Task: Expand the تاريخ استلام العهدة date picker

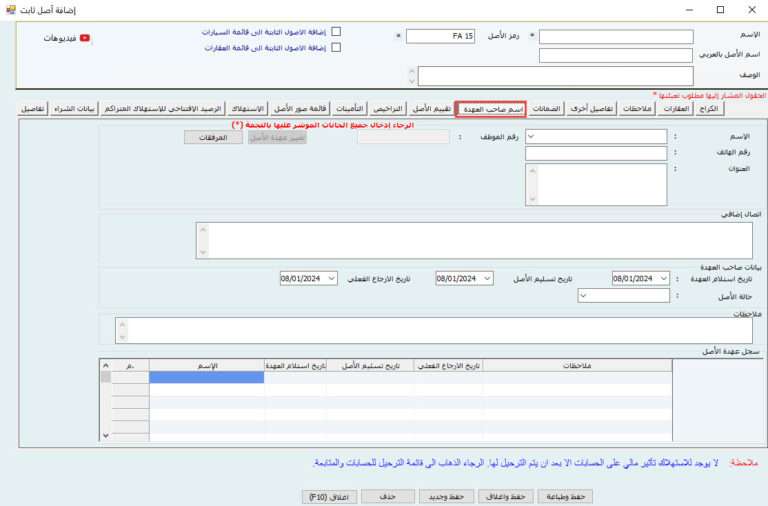Action: tap(661, 278)
